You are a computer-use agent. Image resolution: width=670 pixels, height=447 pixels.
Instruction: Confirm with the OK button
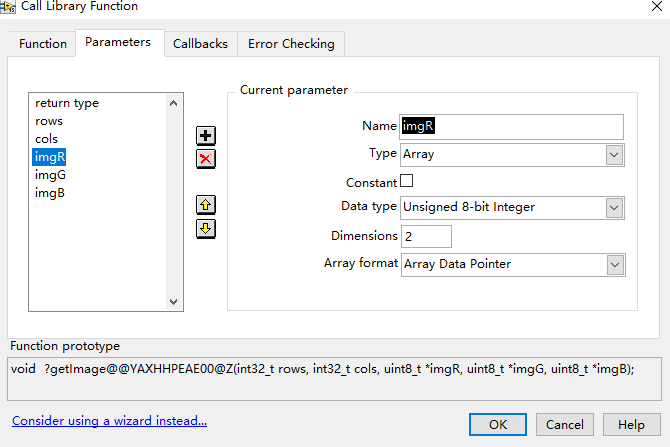pyautogui.click(x=498, y=424)
